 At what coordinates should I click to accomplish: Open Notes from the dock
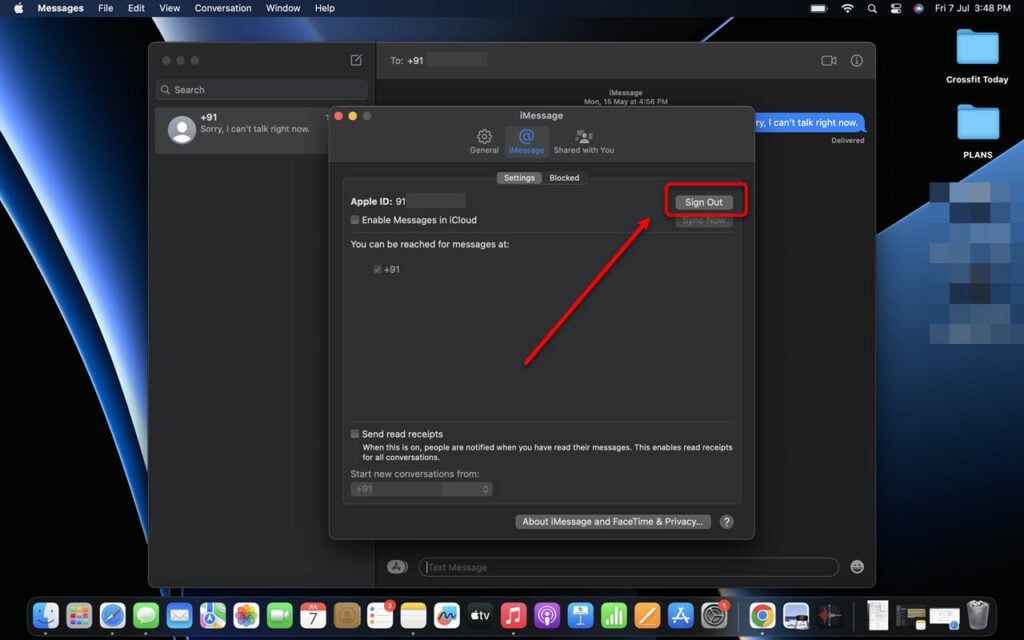pyautogui.click(x=413, y=615)
